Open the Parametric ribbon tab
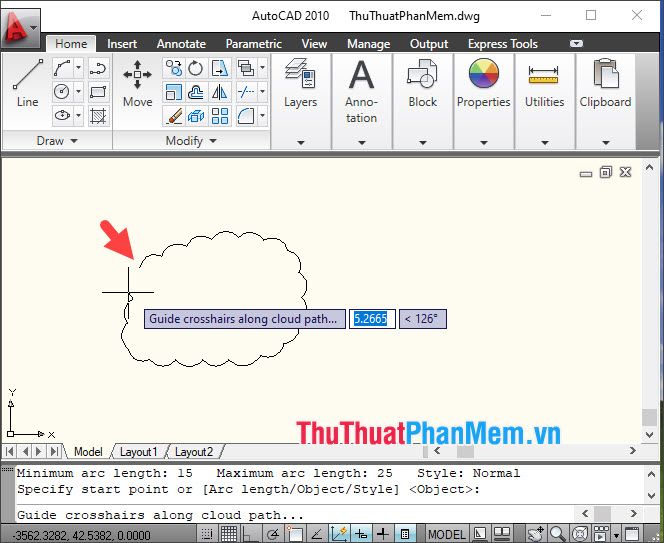 (253, 44)
